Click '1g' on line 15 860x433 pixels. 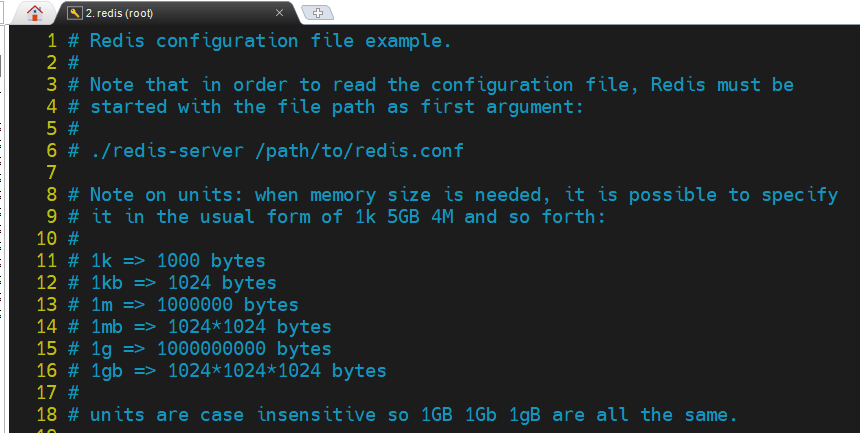point(101,350)
